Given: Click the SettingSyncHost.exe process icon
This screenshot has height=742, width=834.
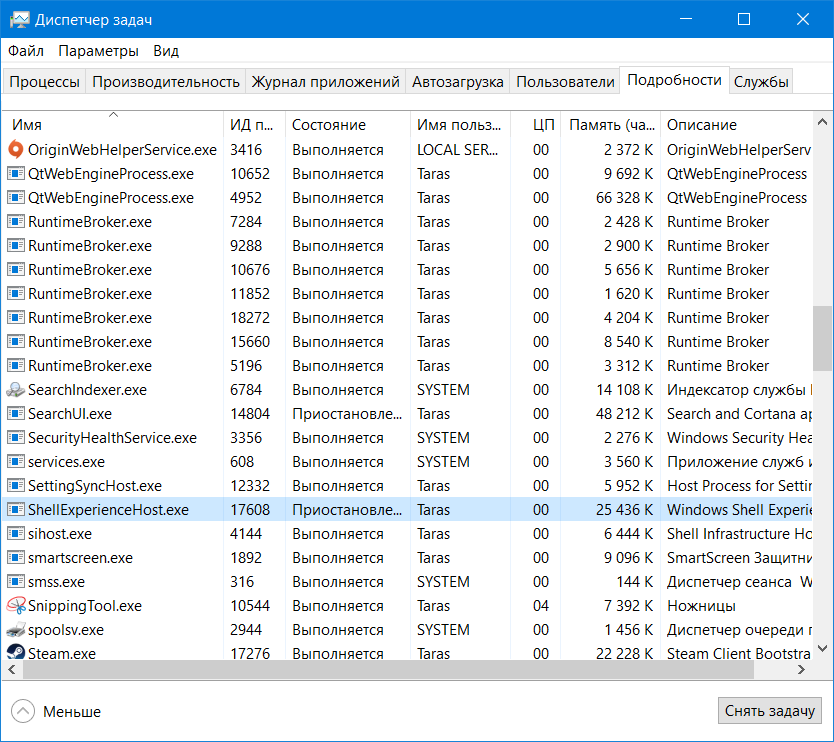Looking at the screenshot, I should (15, 485).
